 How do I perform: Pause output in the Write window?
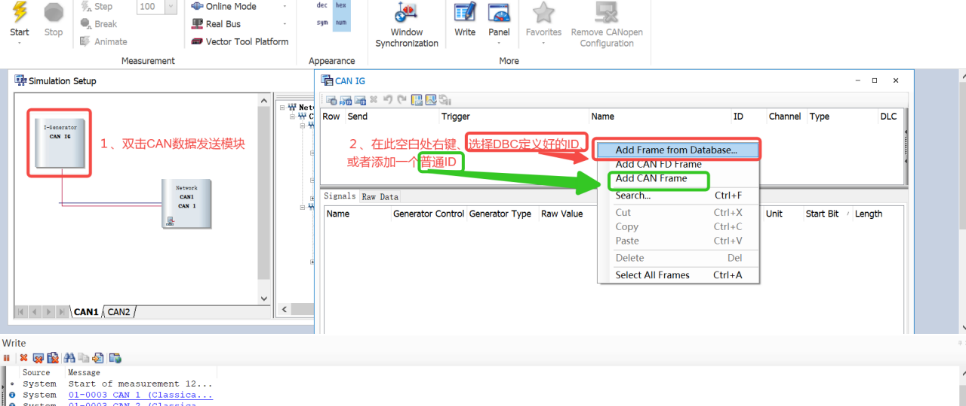coord(7,357)
